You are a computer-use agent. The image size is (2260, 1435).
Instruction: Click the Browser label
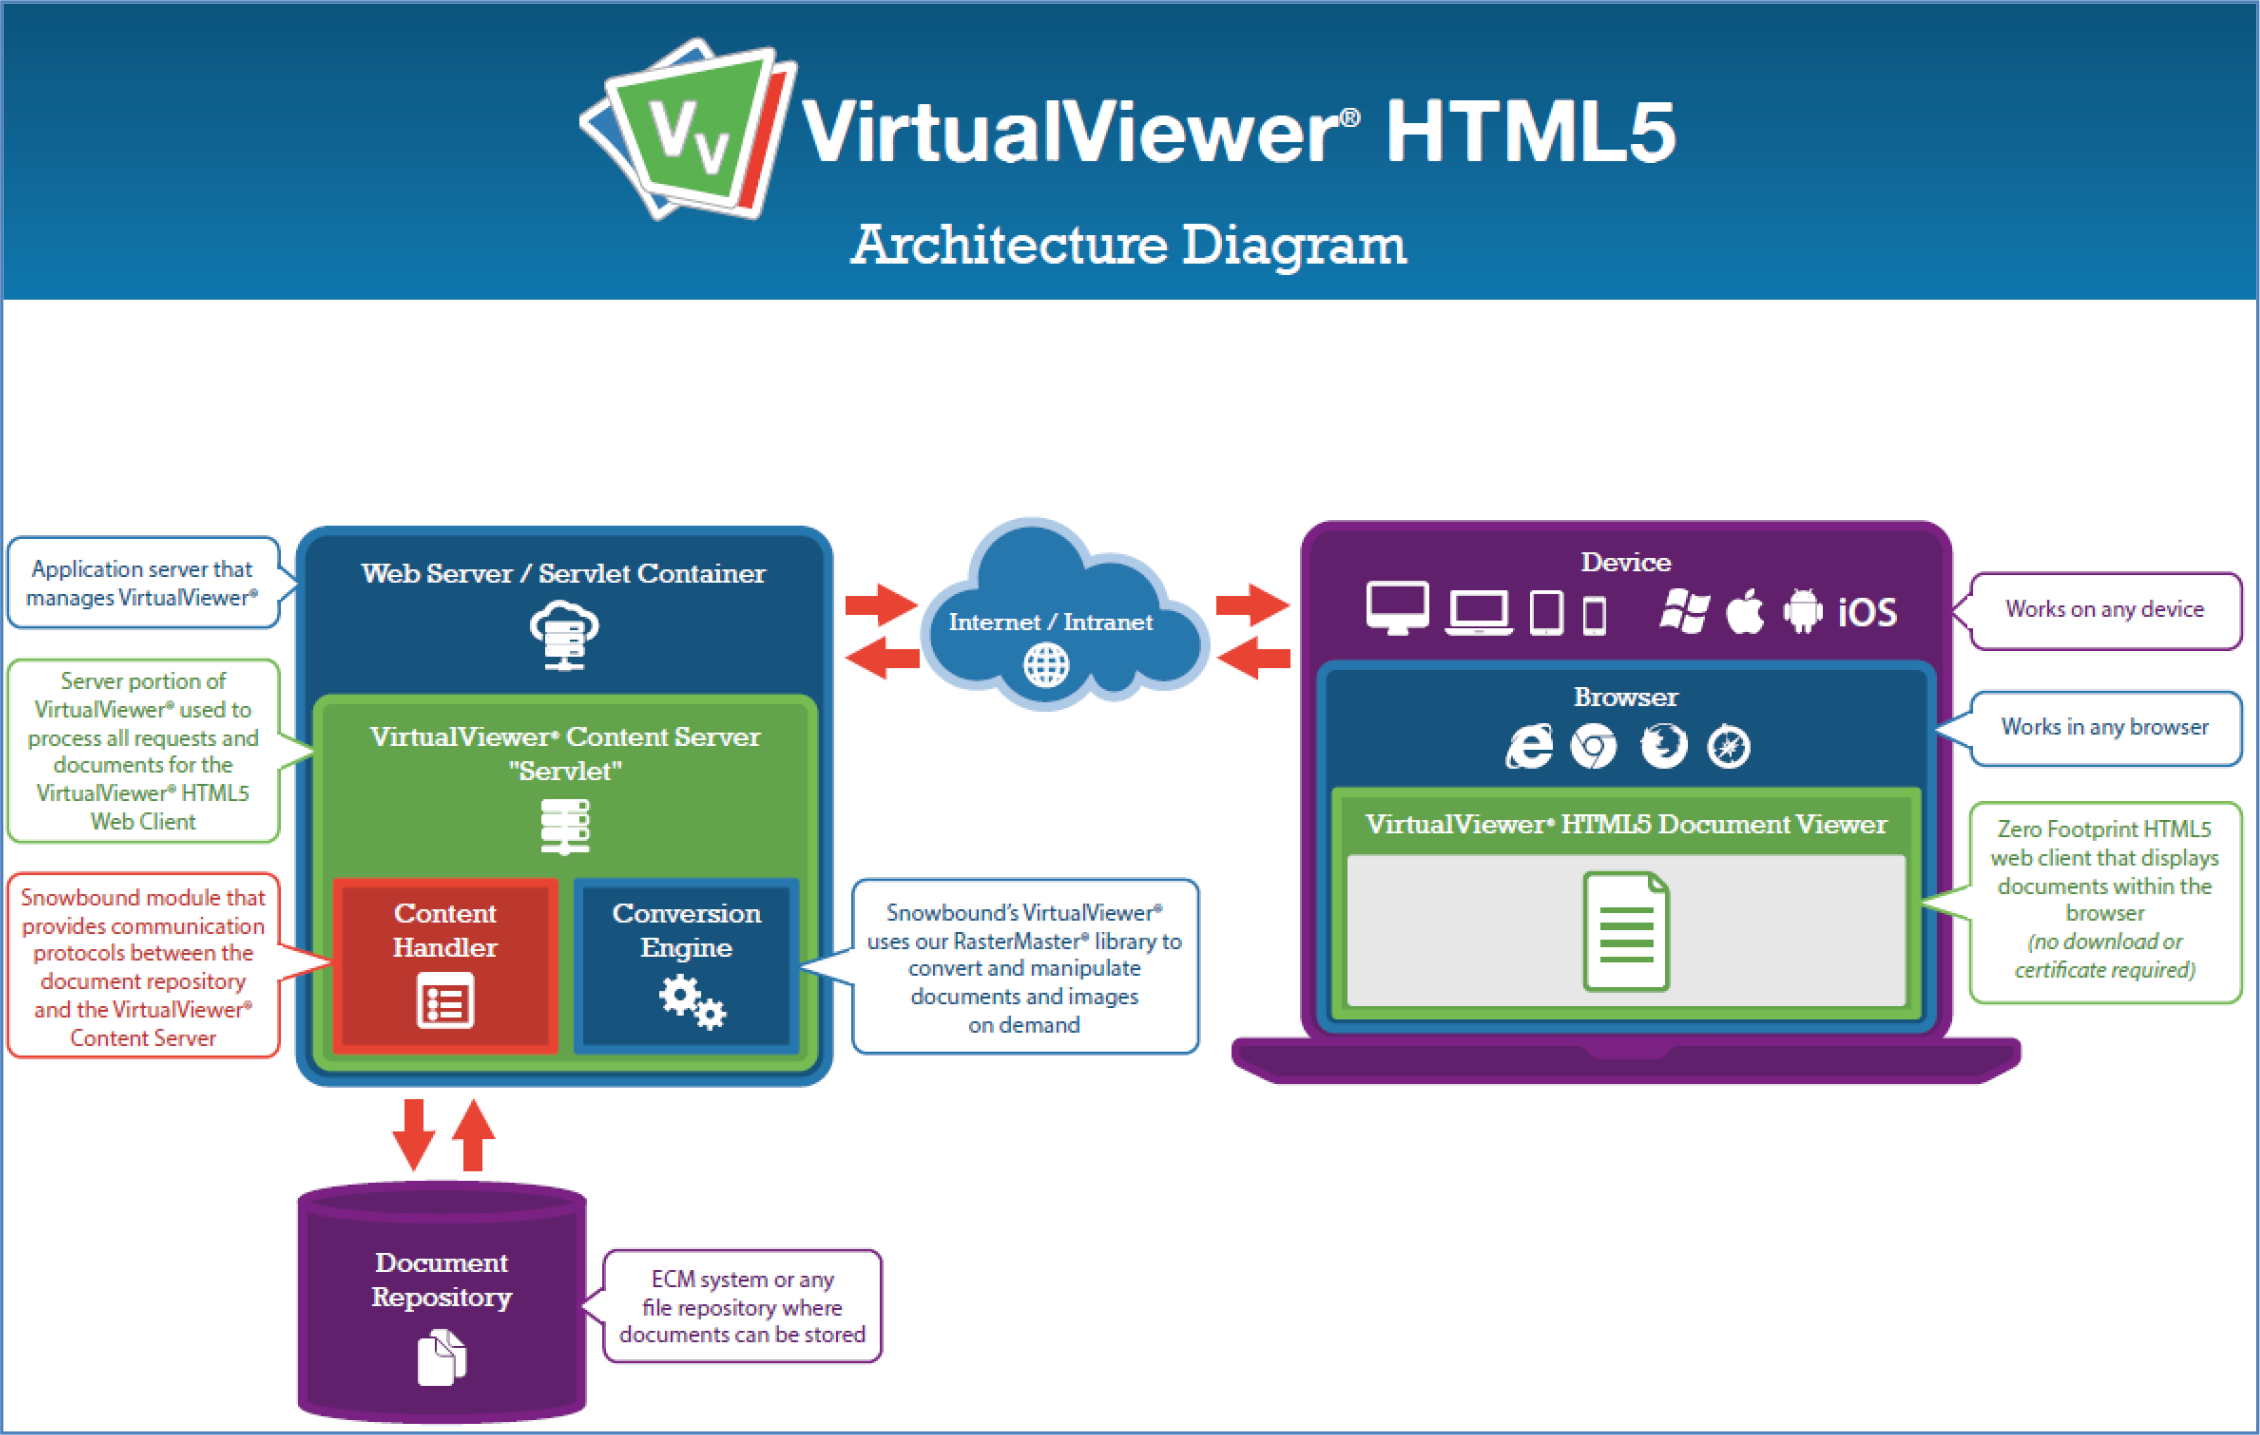1626,697
